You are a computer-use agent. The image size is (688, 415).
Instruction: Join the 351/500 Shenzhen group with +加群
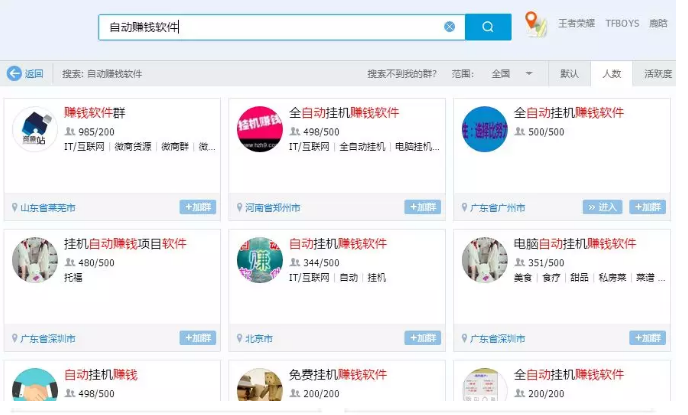pos(648,338)
